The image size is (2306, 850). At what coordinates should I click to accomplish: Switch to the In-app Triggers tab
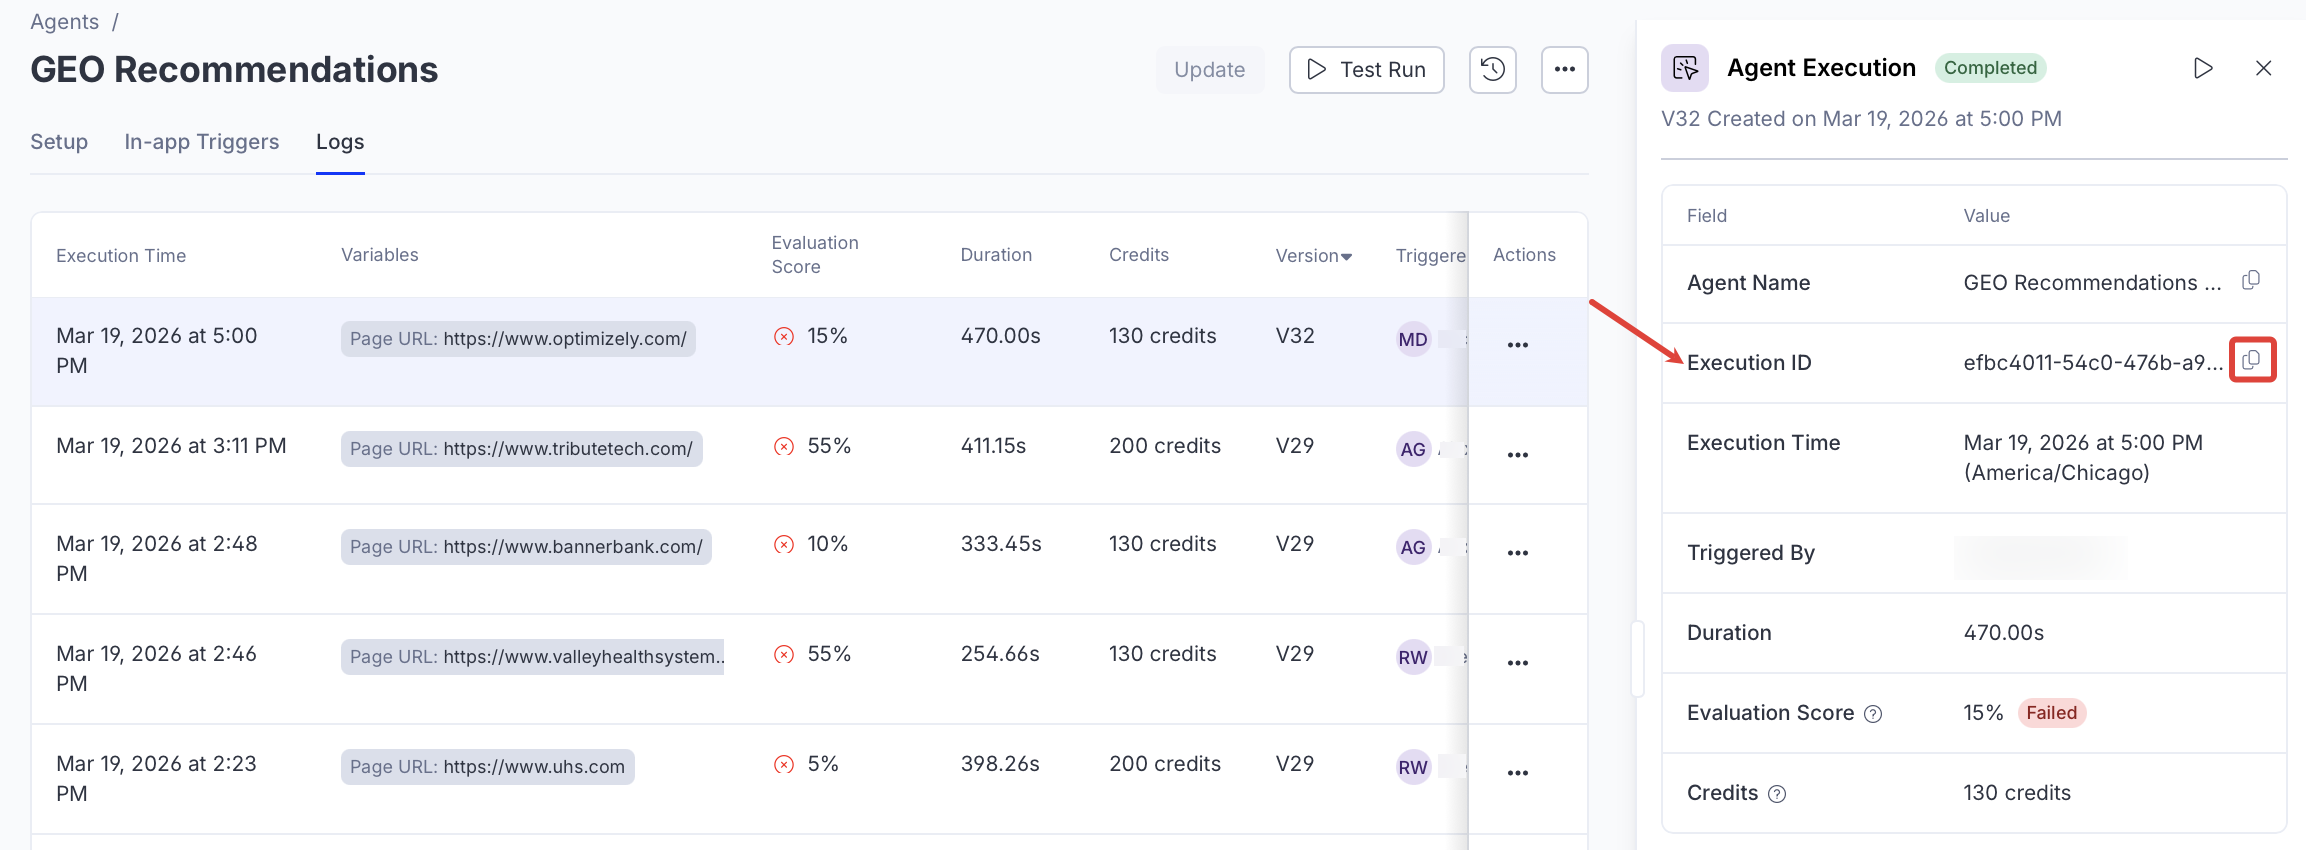pyautogui.click(x=201, y=142)
